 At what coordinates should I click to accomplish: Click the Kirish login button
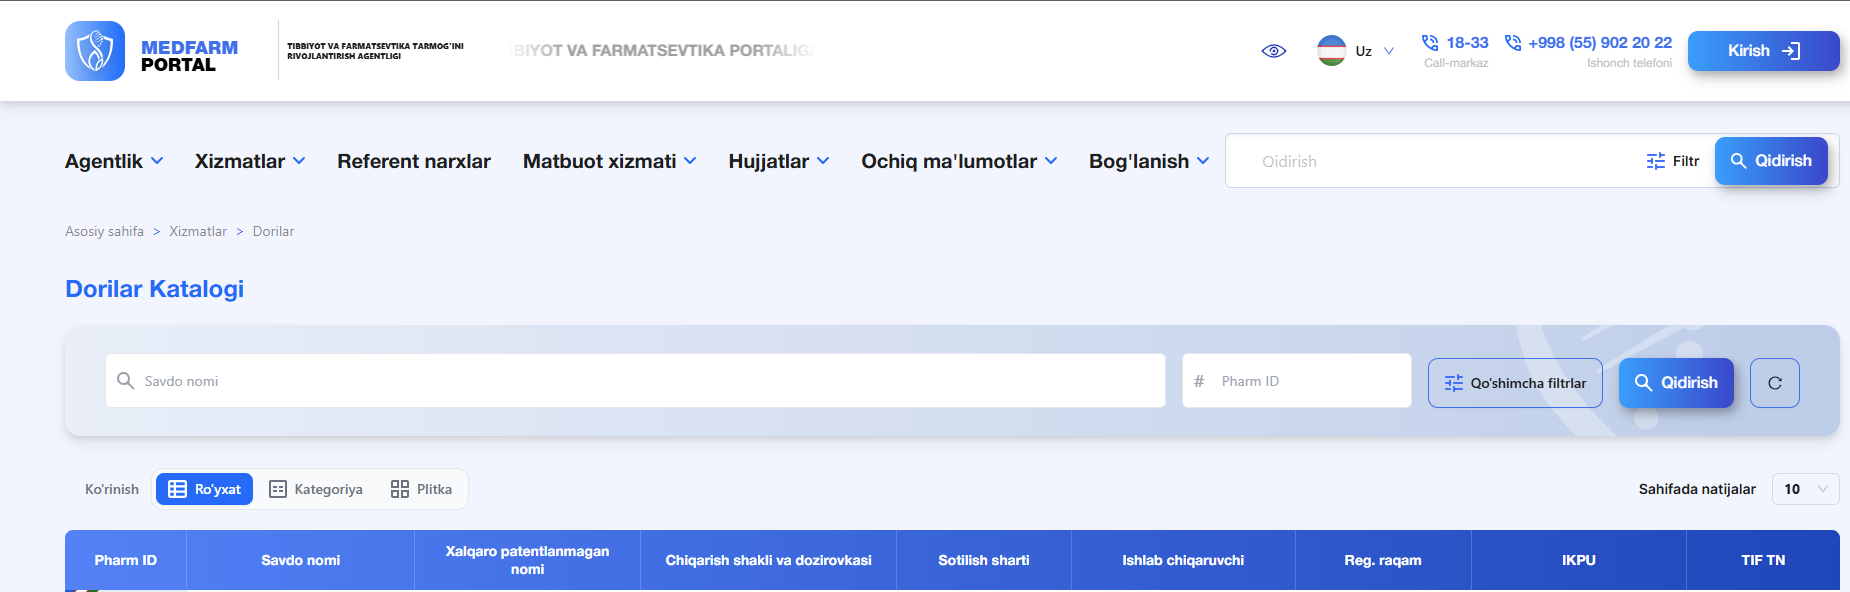1764,51
